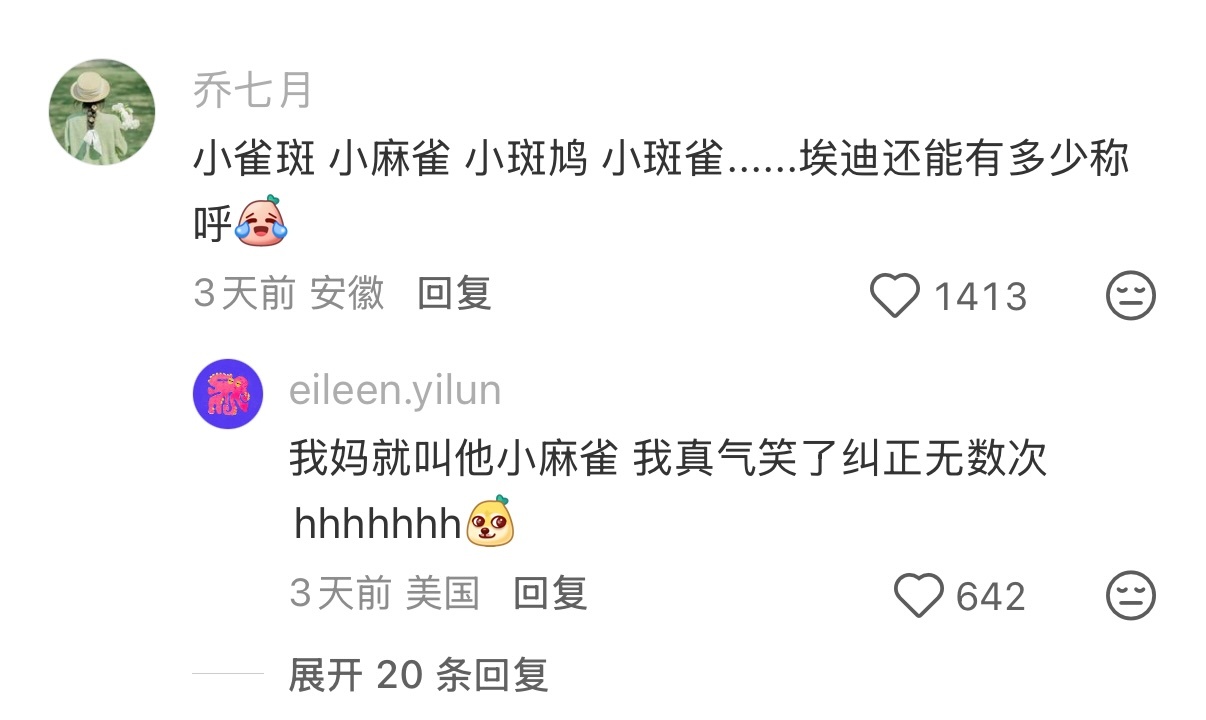Tap the 642 like count
Viewport: 1206px width, 720px height.
(991, 597)
